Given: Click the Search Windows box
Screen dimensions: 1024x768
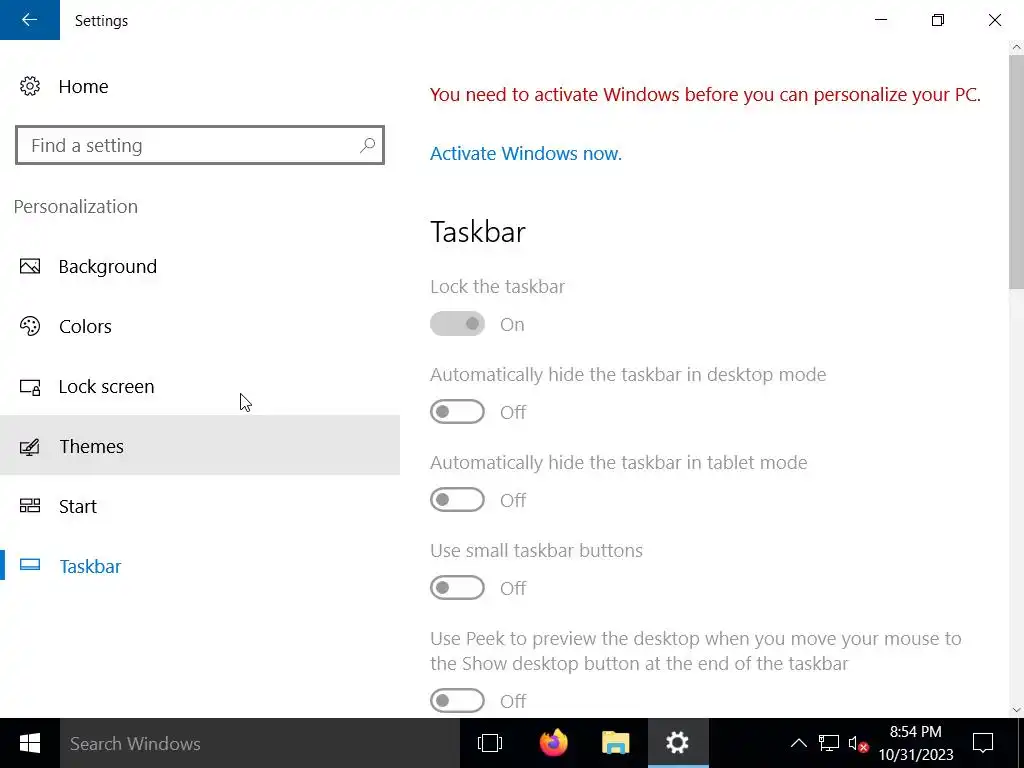Looking at the screenshot, I should click(x=260, y=743).
